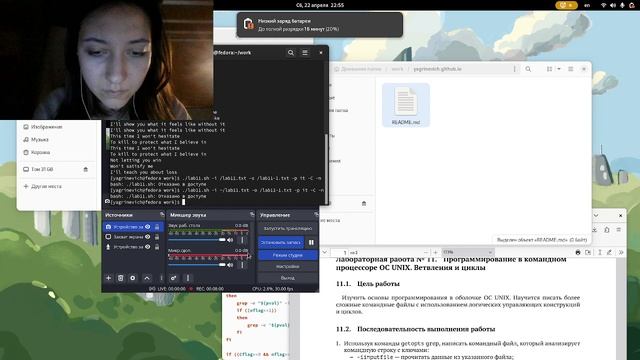Open source properties gear in OBS Sources panel

click(133, 278)
